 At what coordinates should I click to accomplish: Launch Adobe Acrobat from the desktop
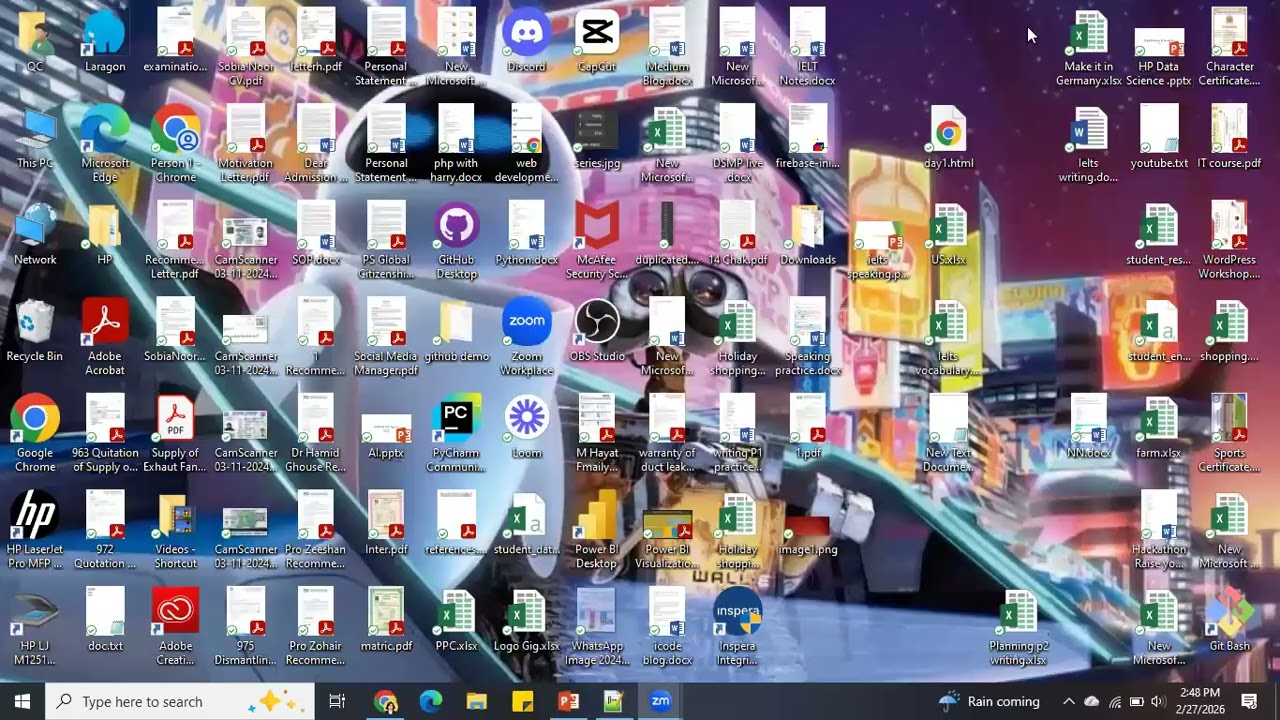pyautogui.click(x=105, y=338)
